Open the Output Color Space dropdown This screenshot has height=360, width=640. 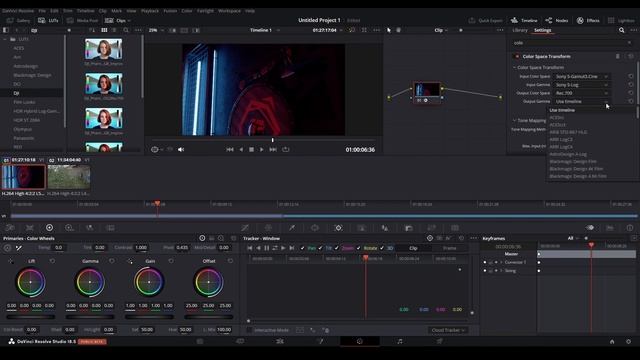coord(582,93)
